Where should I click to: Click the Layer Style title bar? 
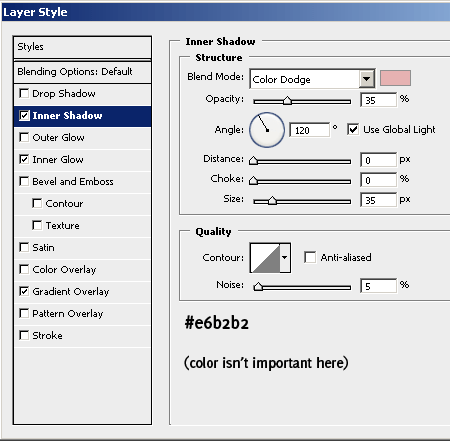coord(226,12)
